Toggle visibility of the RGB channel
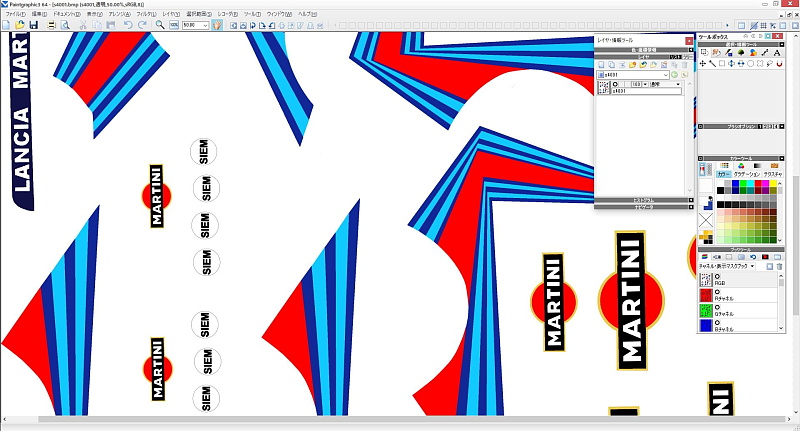Screen dimensions: 800x431 [718, 276]
